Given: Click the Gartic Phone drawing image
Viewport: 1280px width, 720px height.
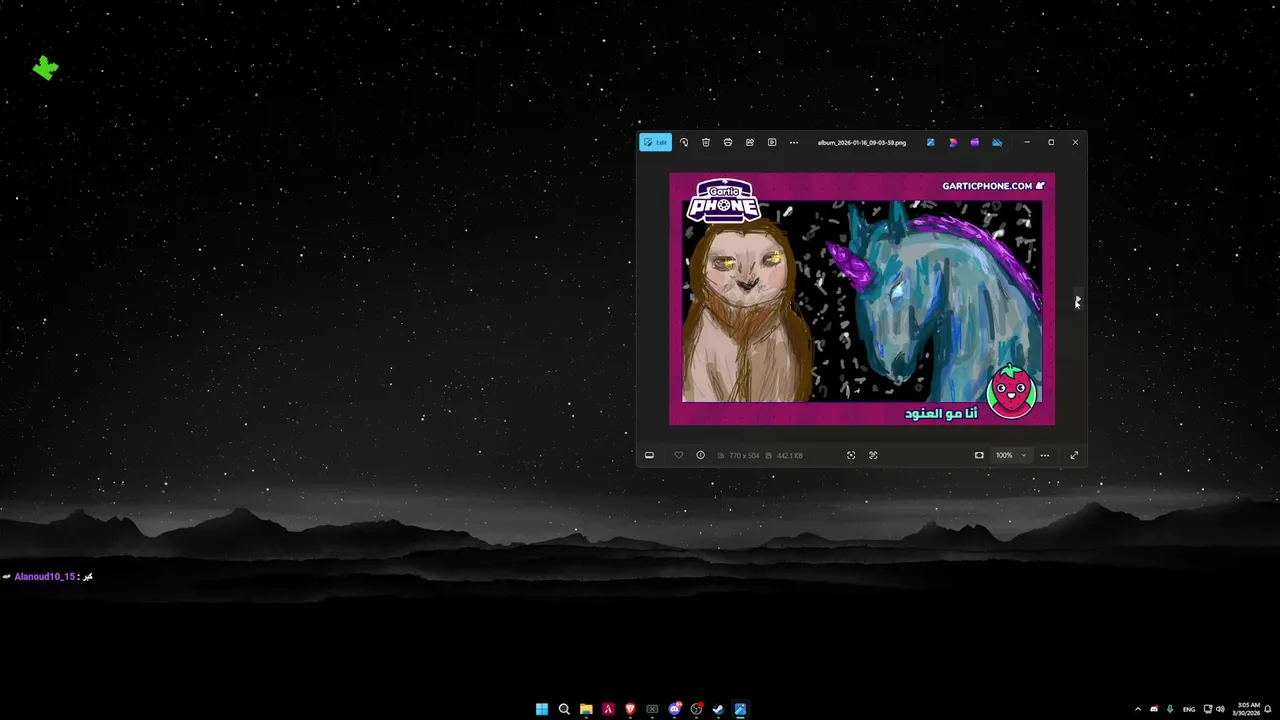Looking at the screenshot, I should (x=862, y=299).
